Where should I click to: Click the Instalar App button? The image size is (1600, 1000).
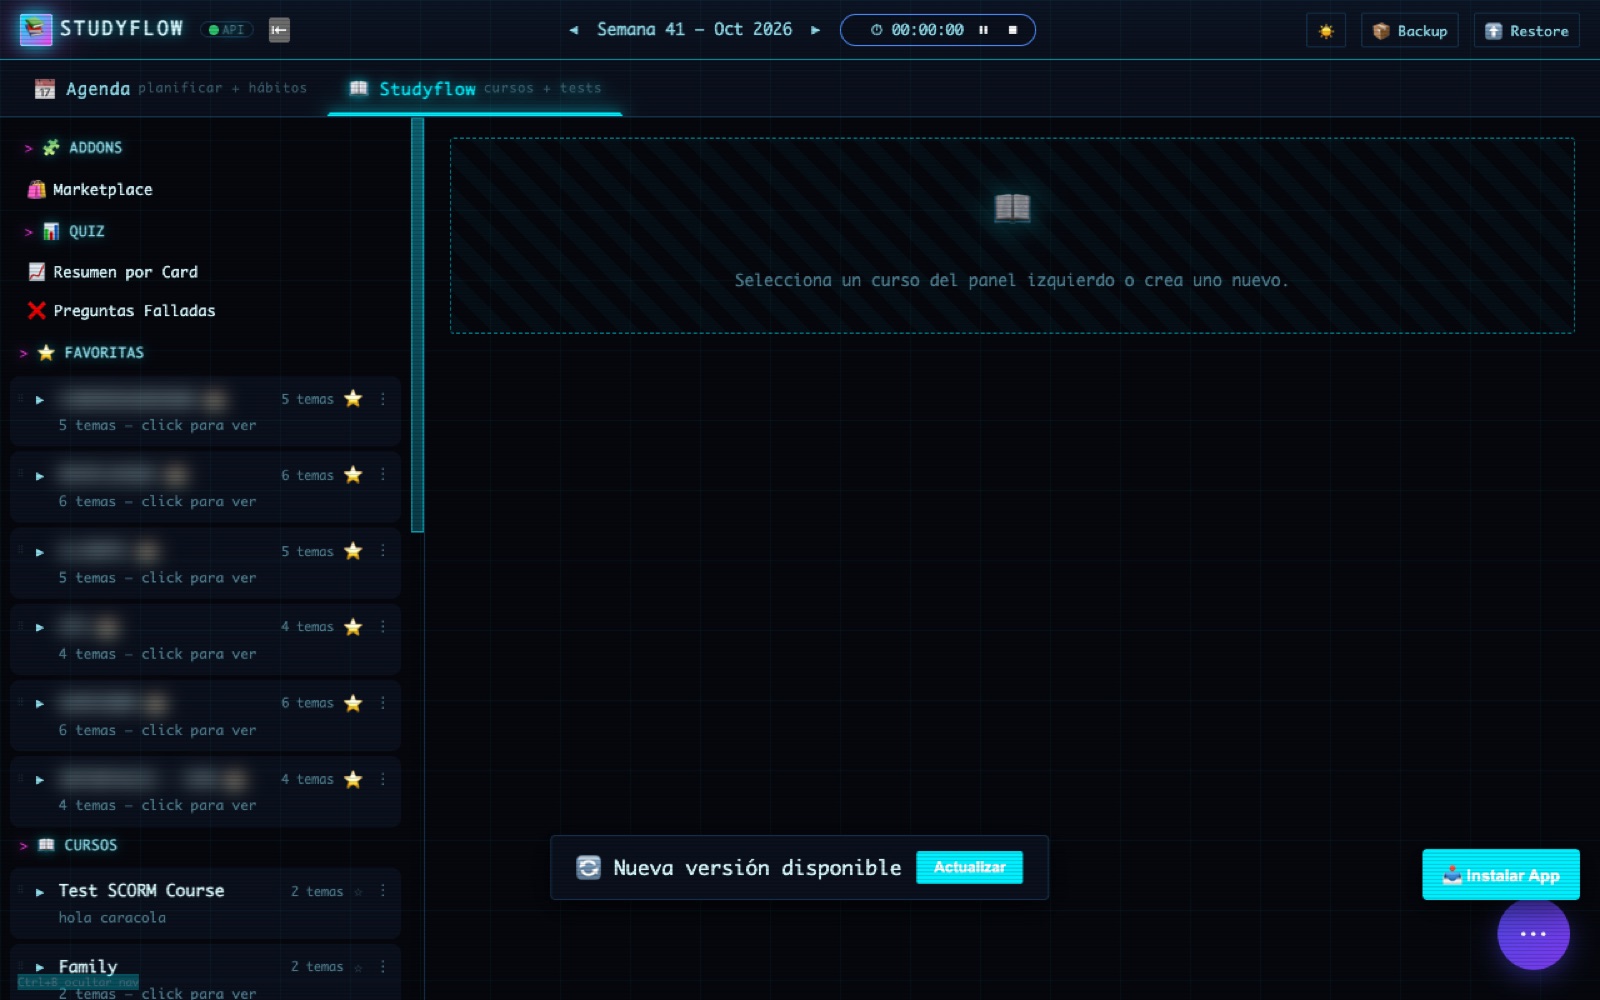coord(1501,875)
